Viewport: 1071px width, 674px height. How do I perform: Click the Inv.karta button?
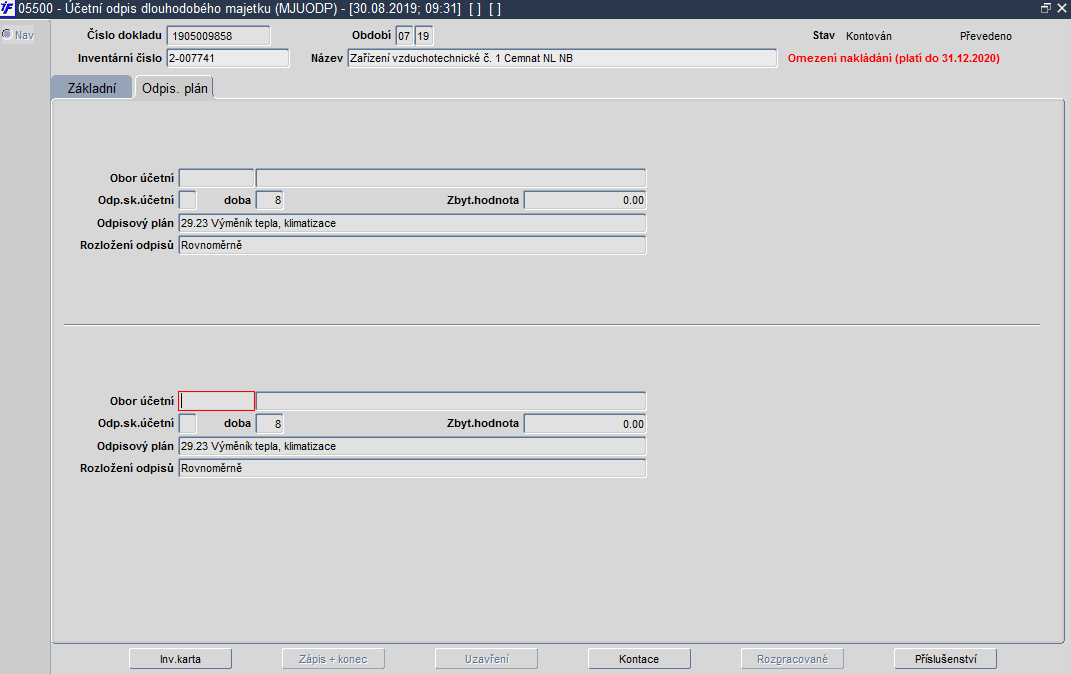click(180, 659)
